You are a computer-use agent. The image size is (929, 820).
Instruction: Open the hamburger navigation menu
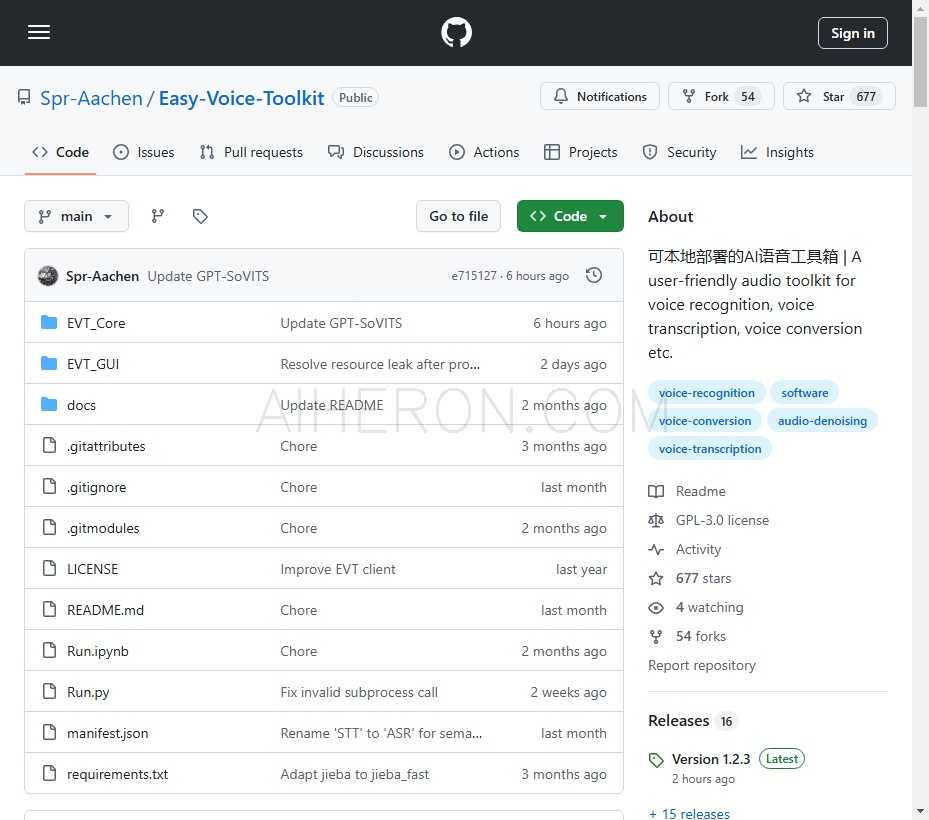click(x=39, y=33)
